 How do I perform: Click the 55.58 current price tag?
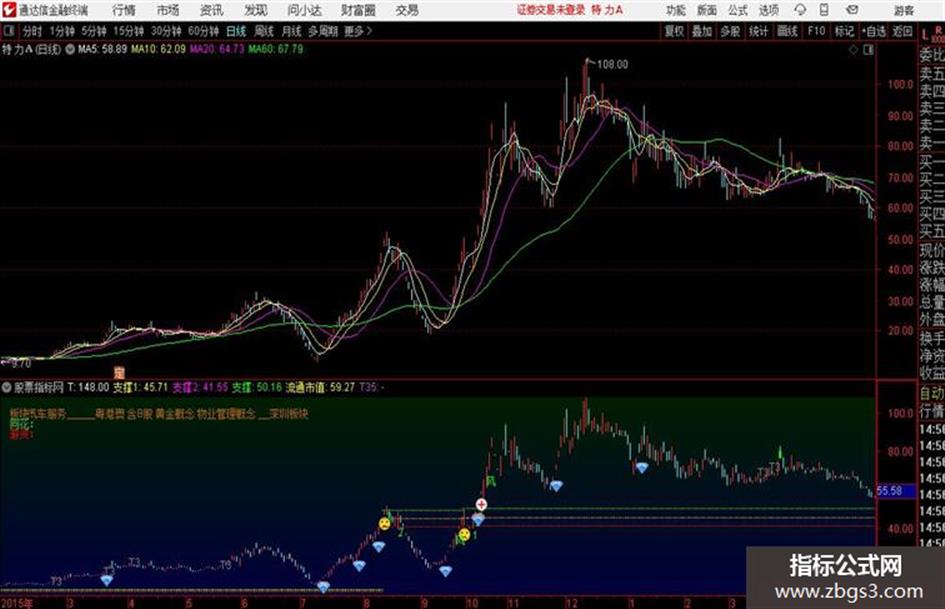890,491
